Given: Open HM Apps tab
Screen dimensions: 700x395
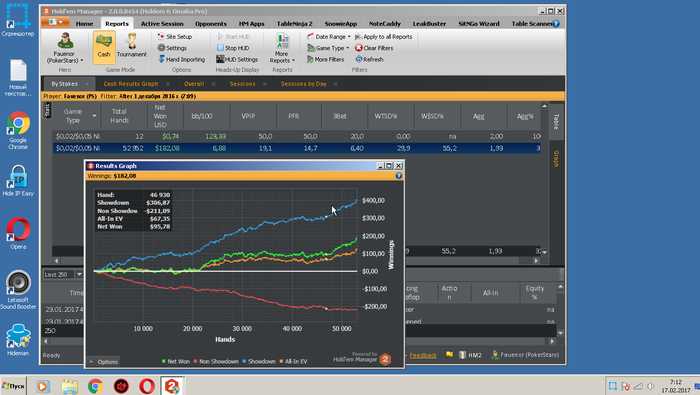Looking at the screenshot, I should click(x=251, y=24).
